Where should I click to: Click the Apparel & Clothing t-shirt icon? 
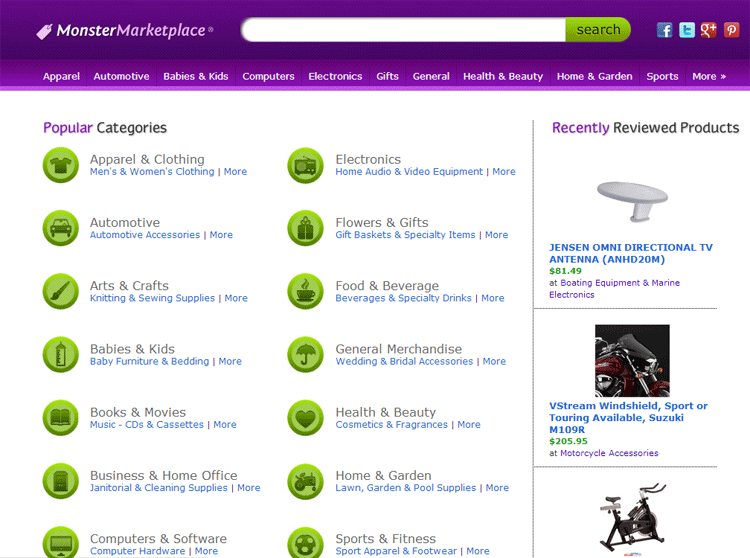coord(61,165)
